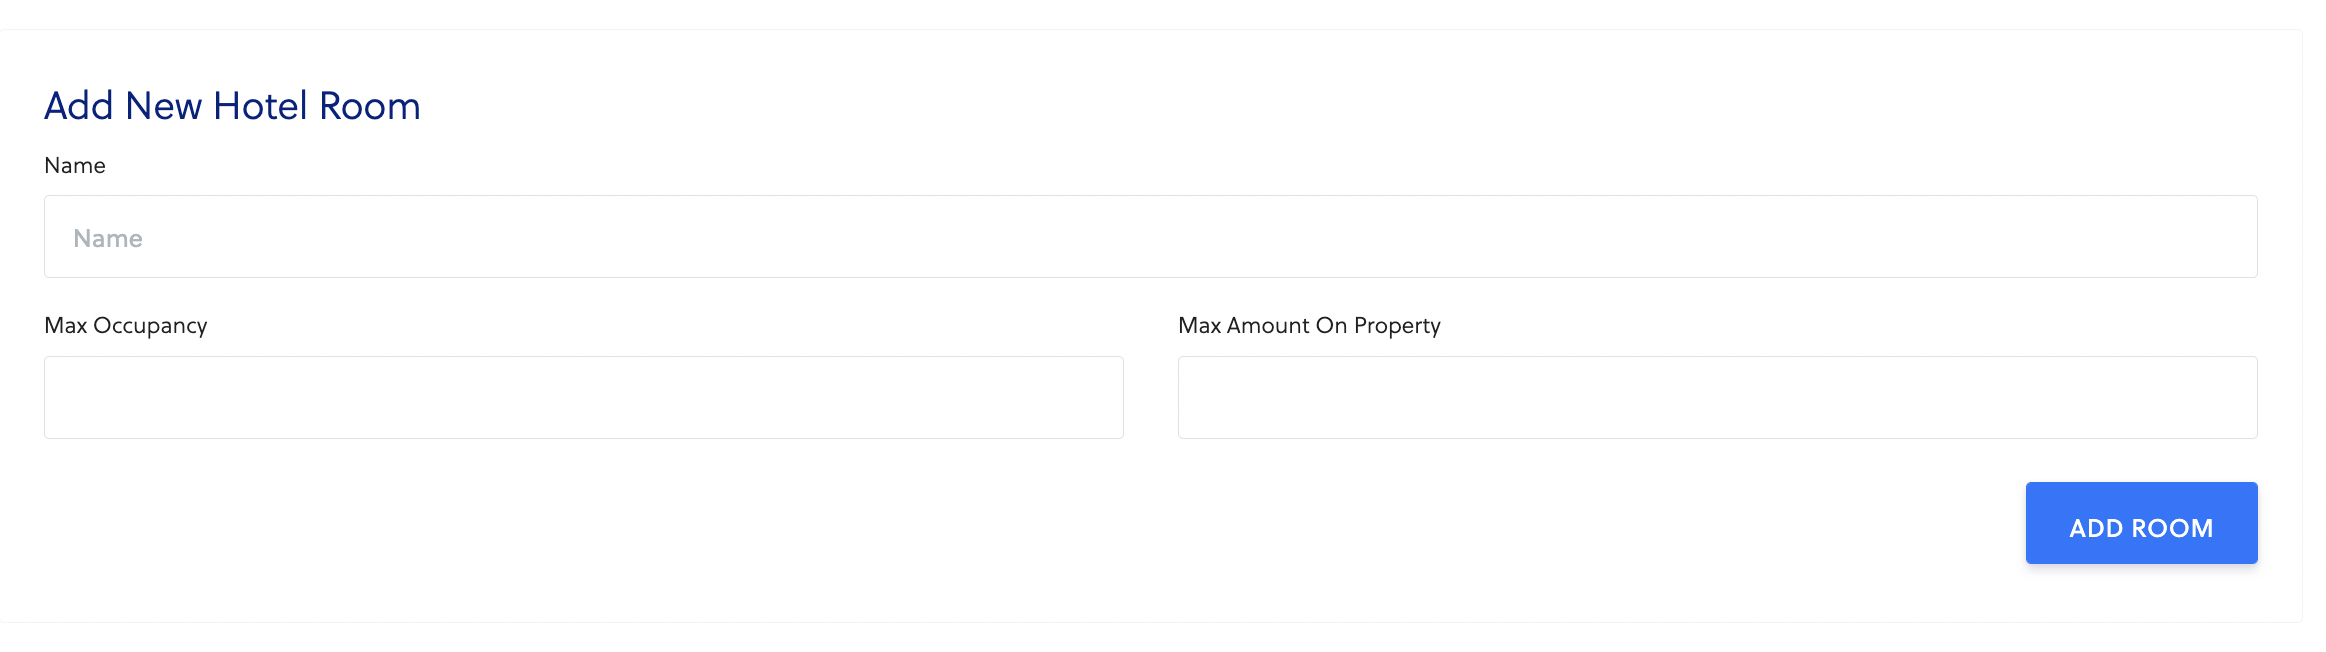
Task: Click the field under Max Occupancy
Action: pyautogui.click(x=583, y=397)
